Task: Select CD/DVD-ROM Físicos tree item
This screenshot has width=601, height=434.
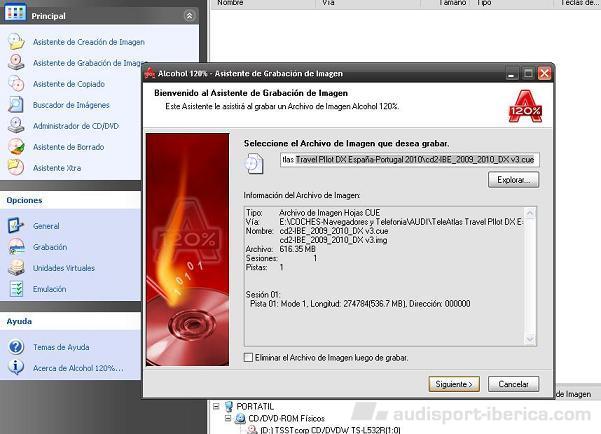Action: point(286,418)
